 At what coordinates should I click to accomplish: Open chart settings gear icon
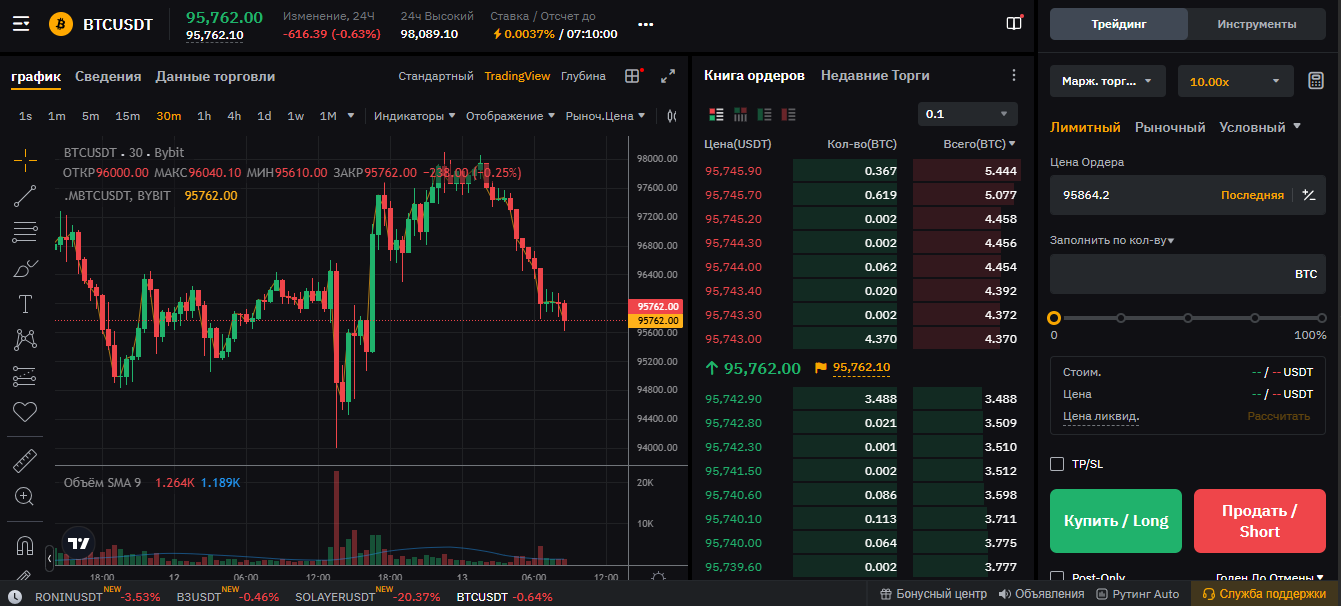pos(659,577)
